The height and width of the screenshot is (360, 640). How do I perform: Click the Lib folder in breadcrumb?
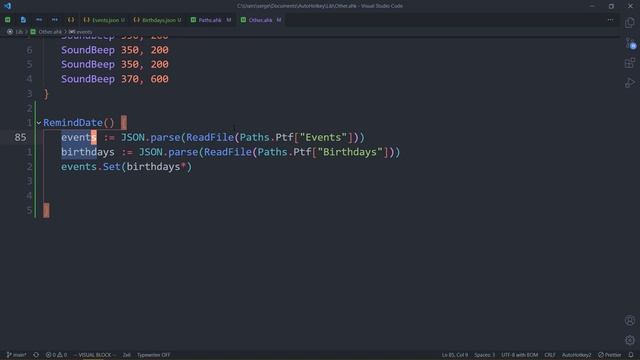(x=19, y=31)
